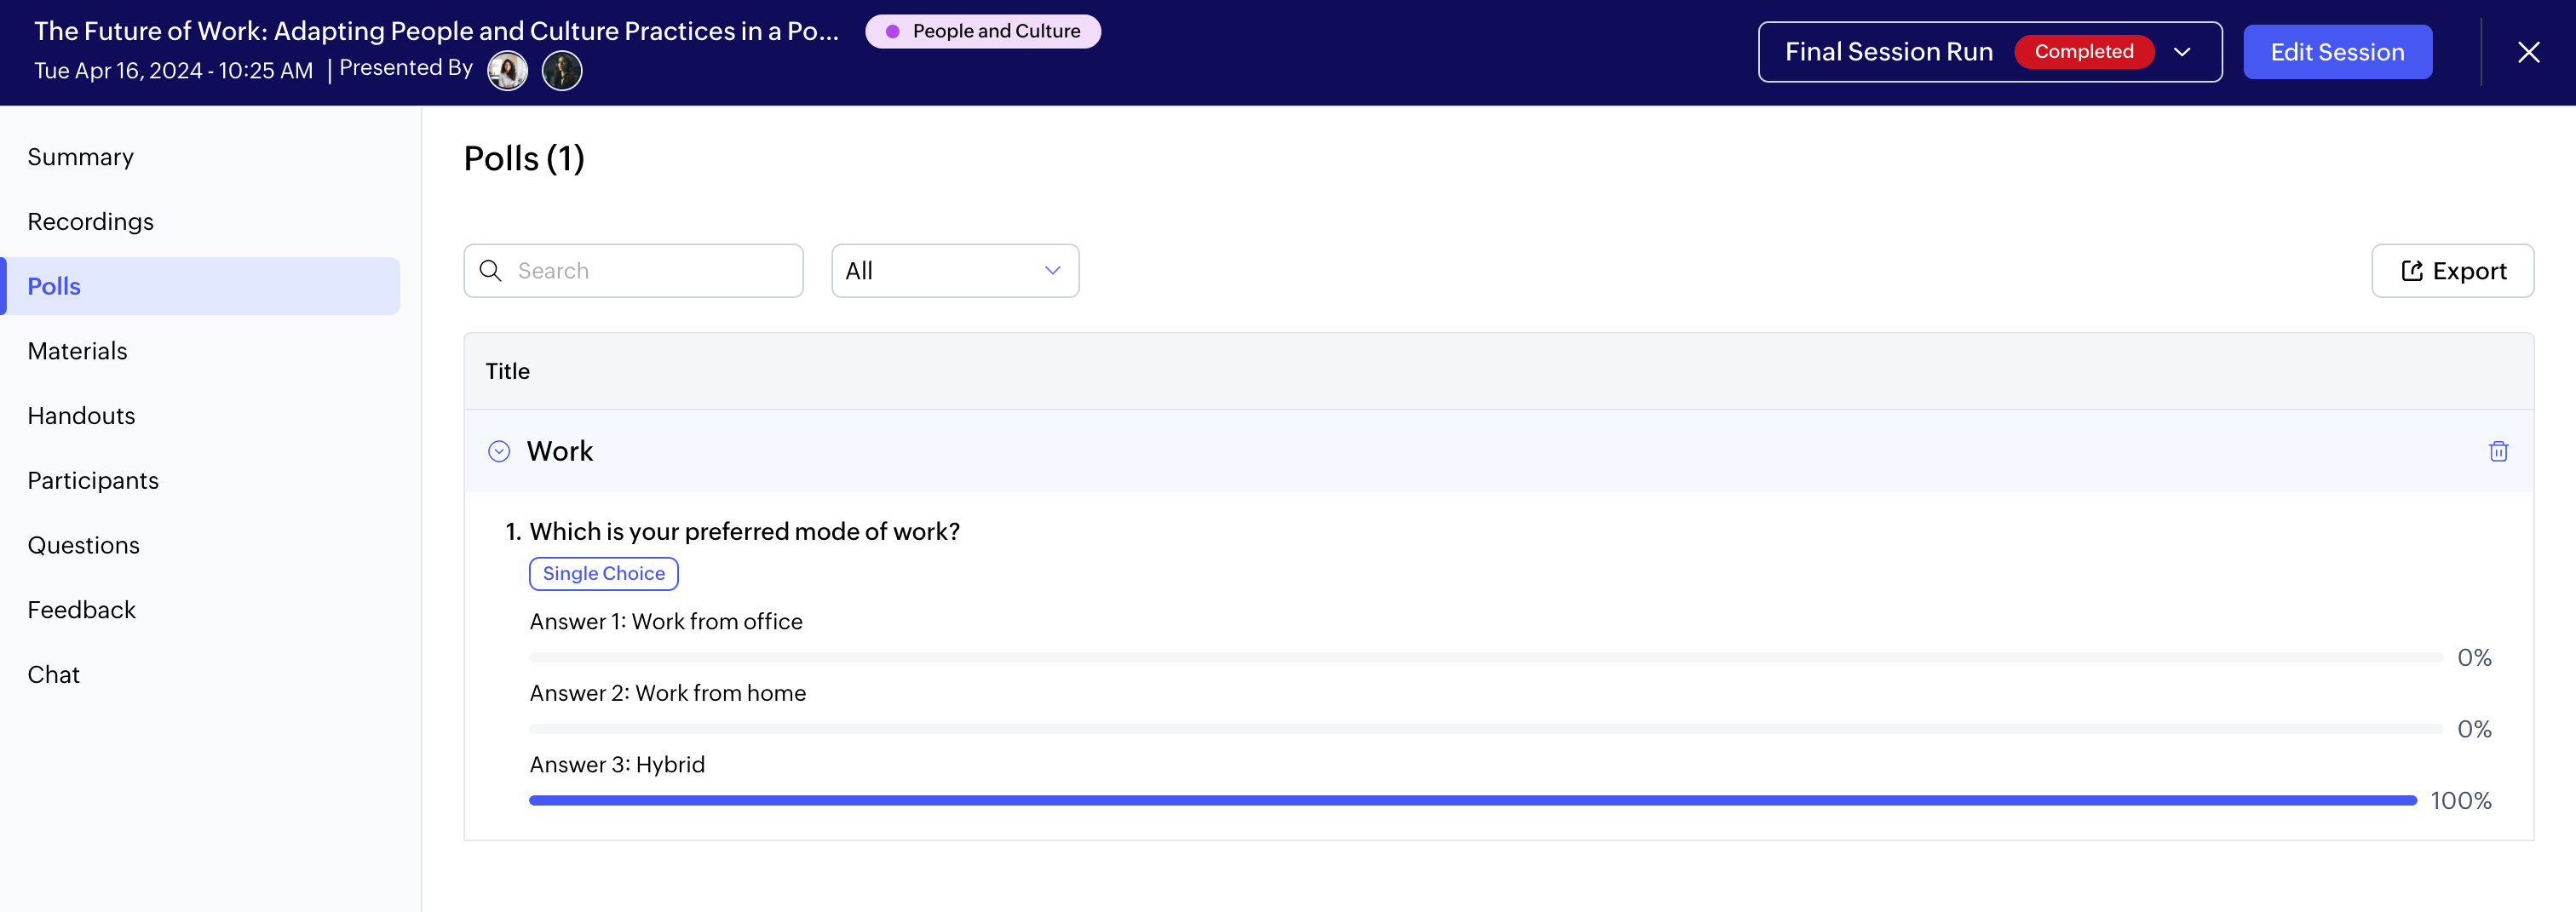Image resolution: width=2576 pixels, height=912 pixels.
Task: Click the poll question text
Action: pyautogui.click(x=744, y=531)
